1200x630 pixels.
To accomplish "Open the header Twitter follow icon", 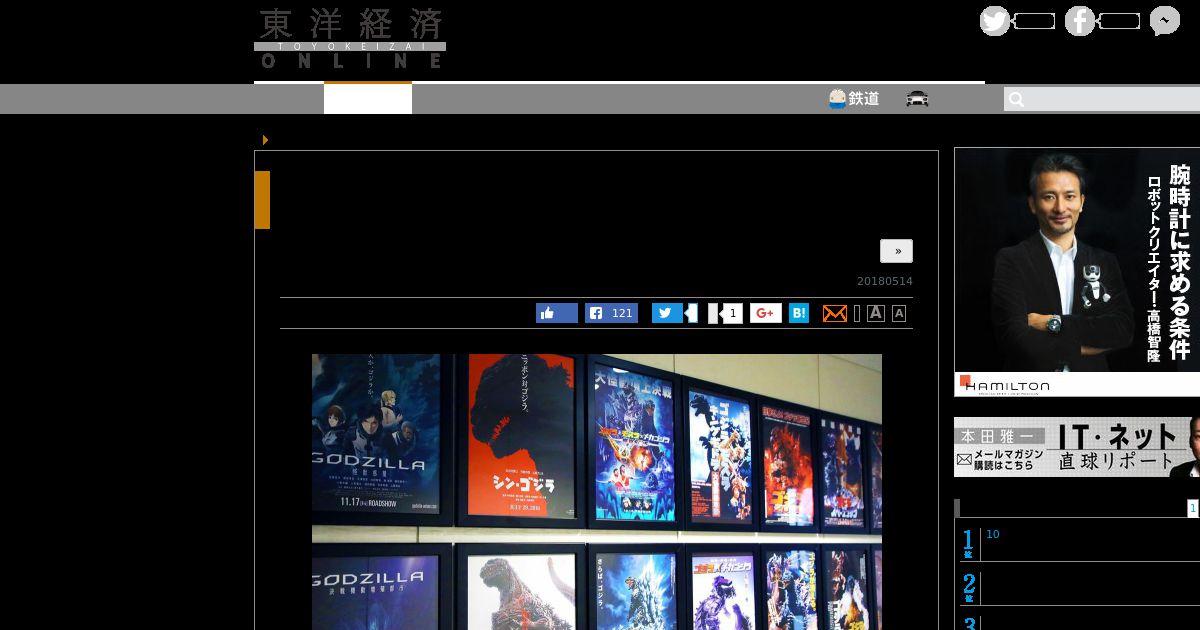I will point(995,21).
